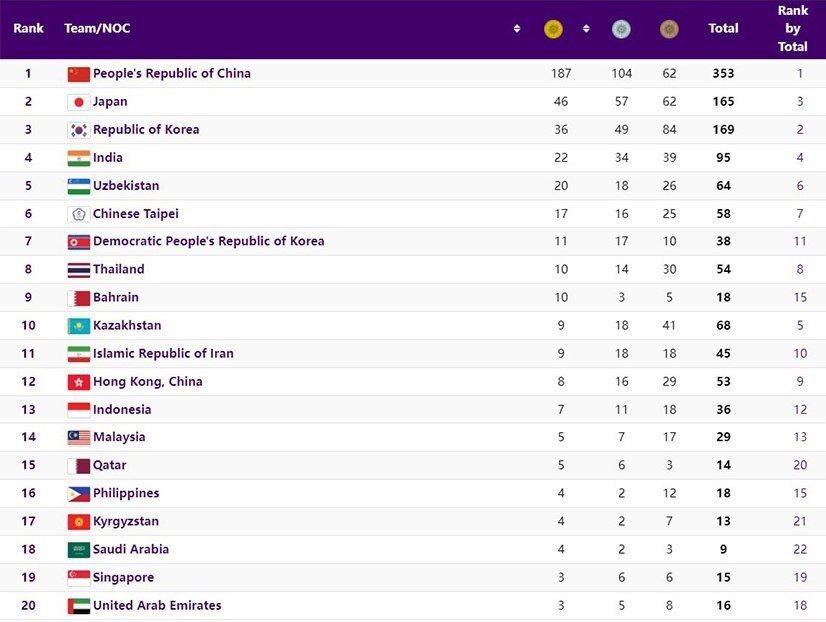Image resolution: width=826 pixels, height=622 pixels.
Task: Click the Saudi Arabia flag icon
Action: click(x=78, y=550)
